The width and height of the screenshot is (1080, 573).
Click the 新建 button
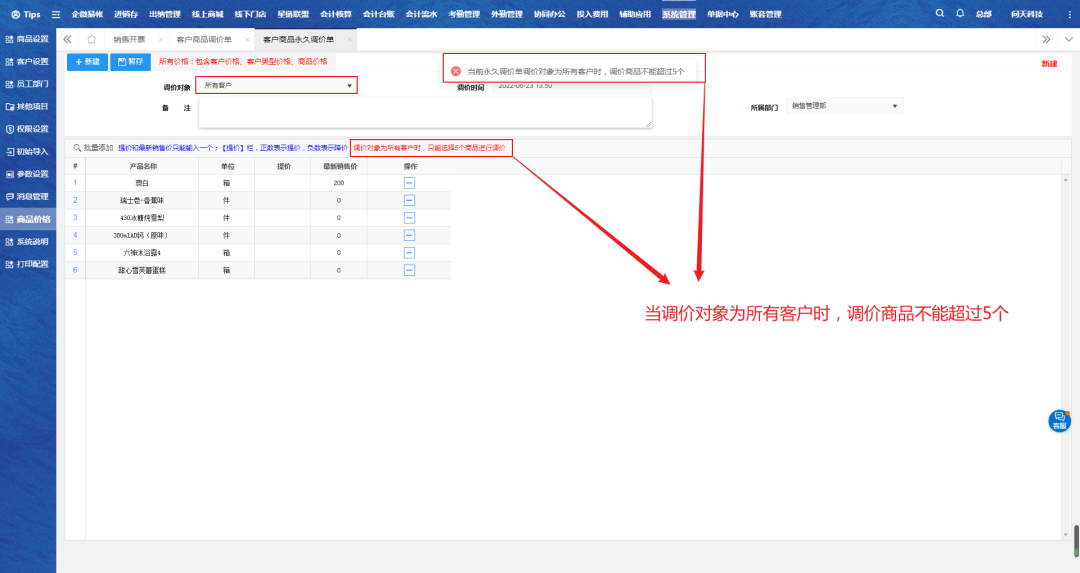coord(87,62)
